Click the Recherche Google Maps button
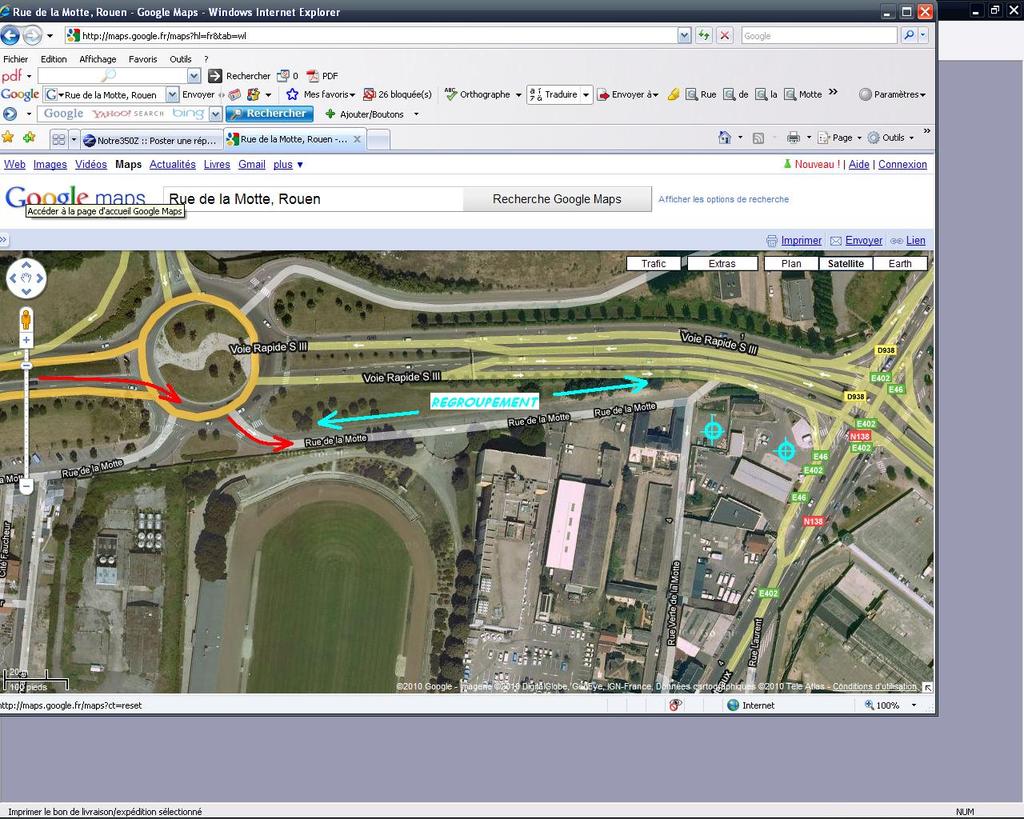Image resolution: width=1024 pixels, height=819 pixels. (557, 199)
